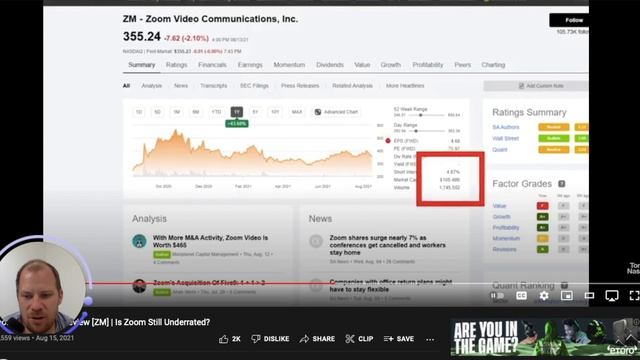The width and height of the screenshot is (640, 360).
Task: Click author avatar beside Worth $465 article
Action: click(139, 241)
